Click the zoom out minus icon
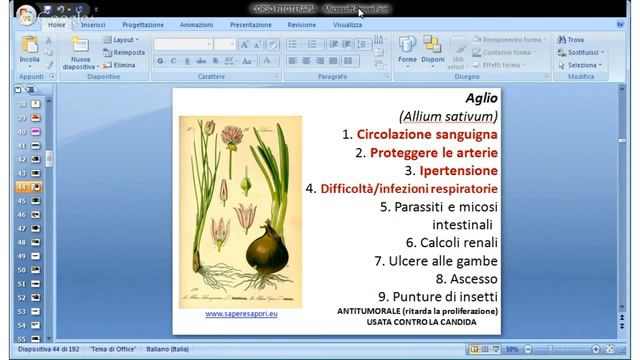 pos(528,349)
